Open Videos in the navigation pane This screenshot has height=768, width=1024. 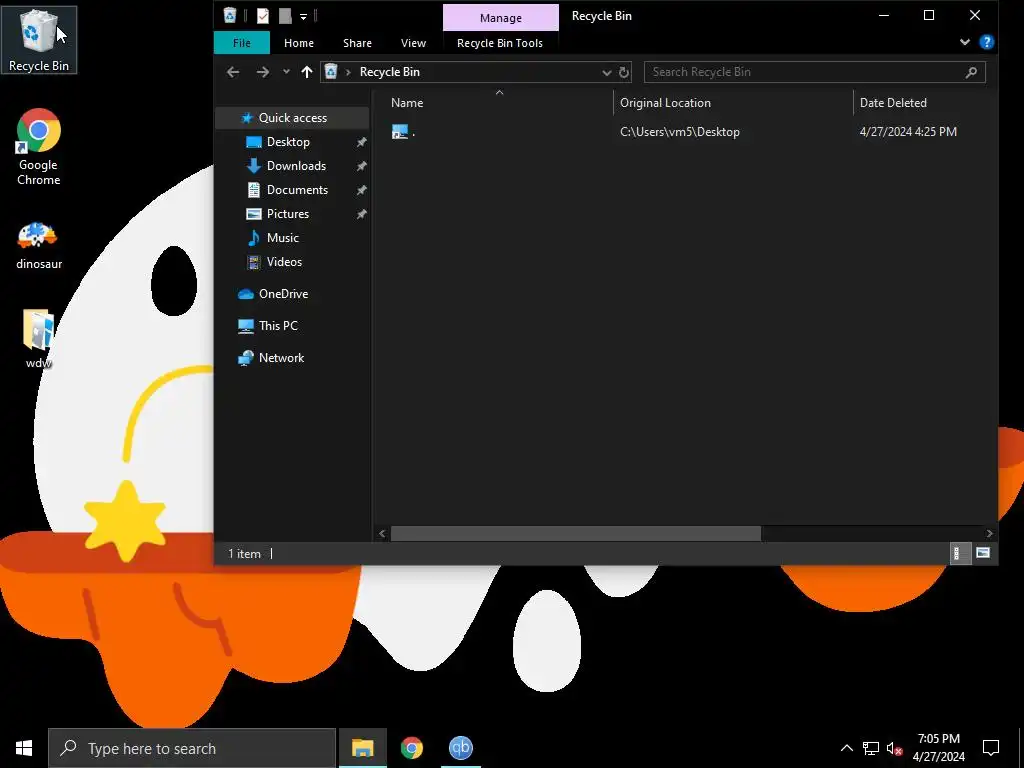pos(284,262)
